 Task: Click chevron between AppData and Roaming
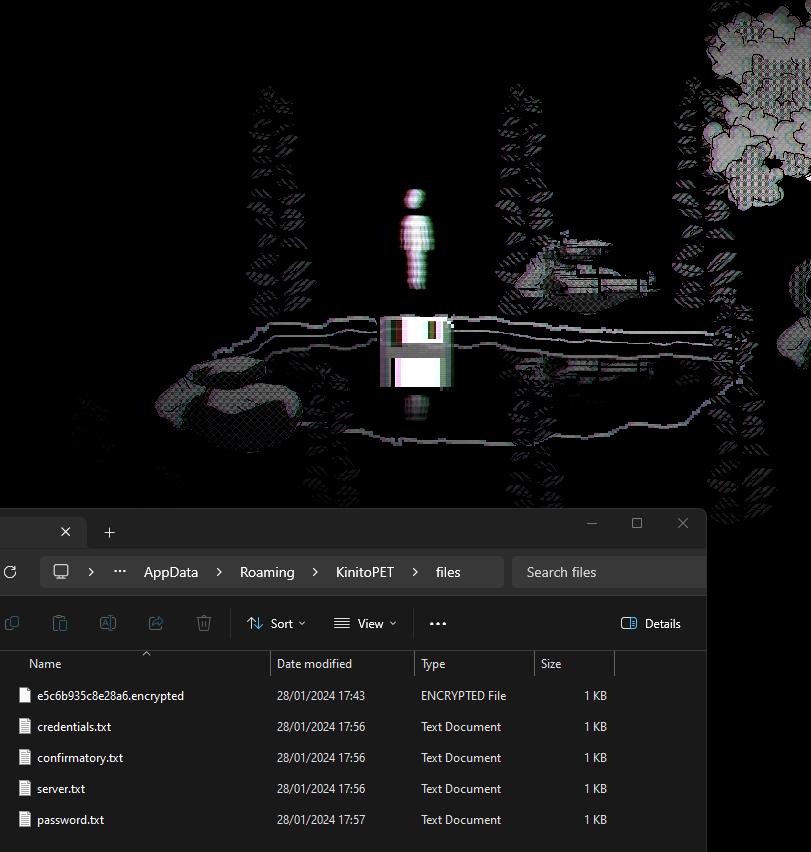click(x=219, y=572)
